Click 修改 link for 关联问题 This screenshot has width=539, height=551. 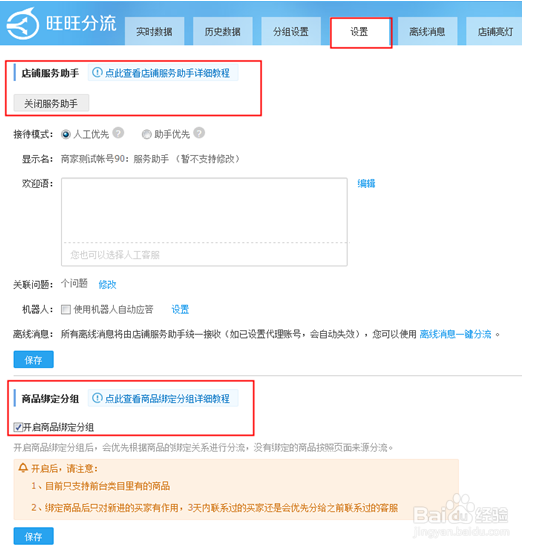[x=107, y=284]
